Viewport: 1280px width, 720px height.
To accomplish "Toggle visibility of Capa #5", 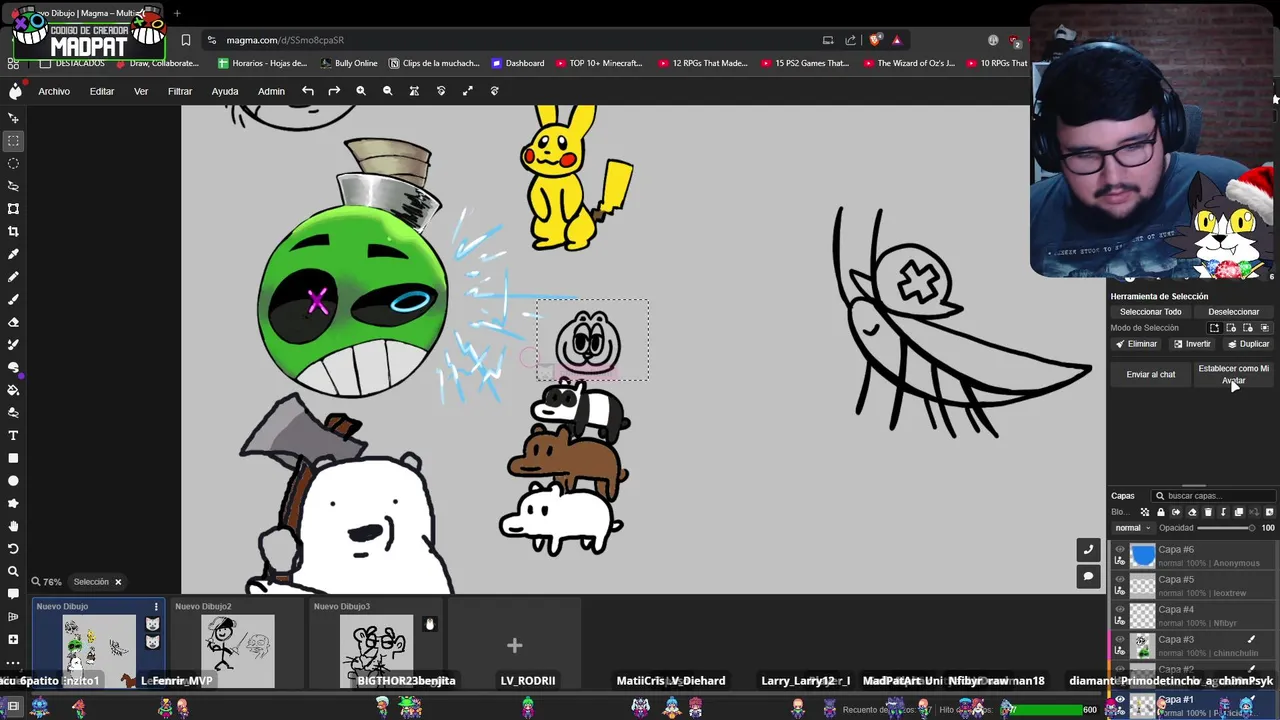I will point(1120,580).
